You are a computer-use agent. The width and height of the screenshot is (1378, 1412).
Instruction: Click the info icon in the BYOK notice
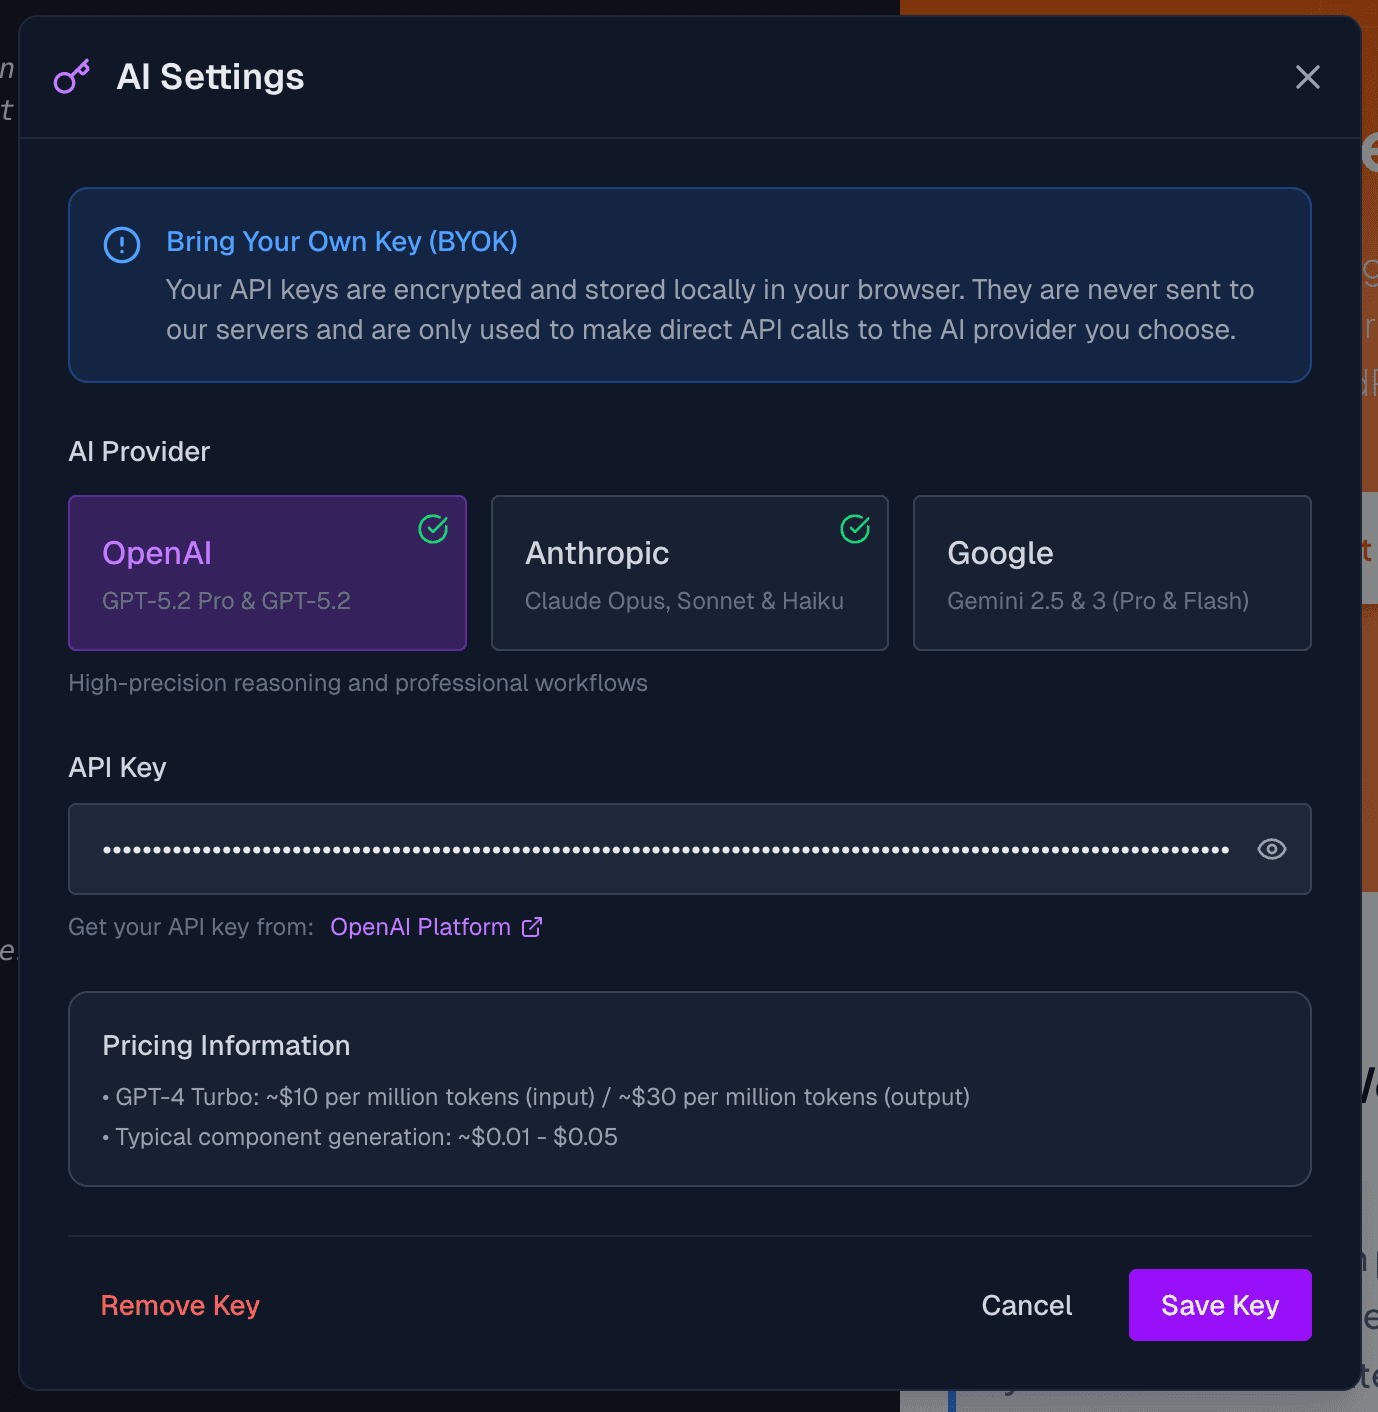tap(121, 245)
